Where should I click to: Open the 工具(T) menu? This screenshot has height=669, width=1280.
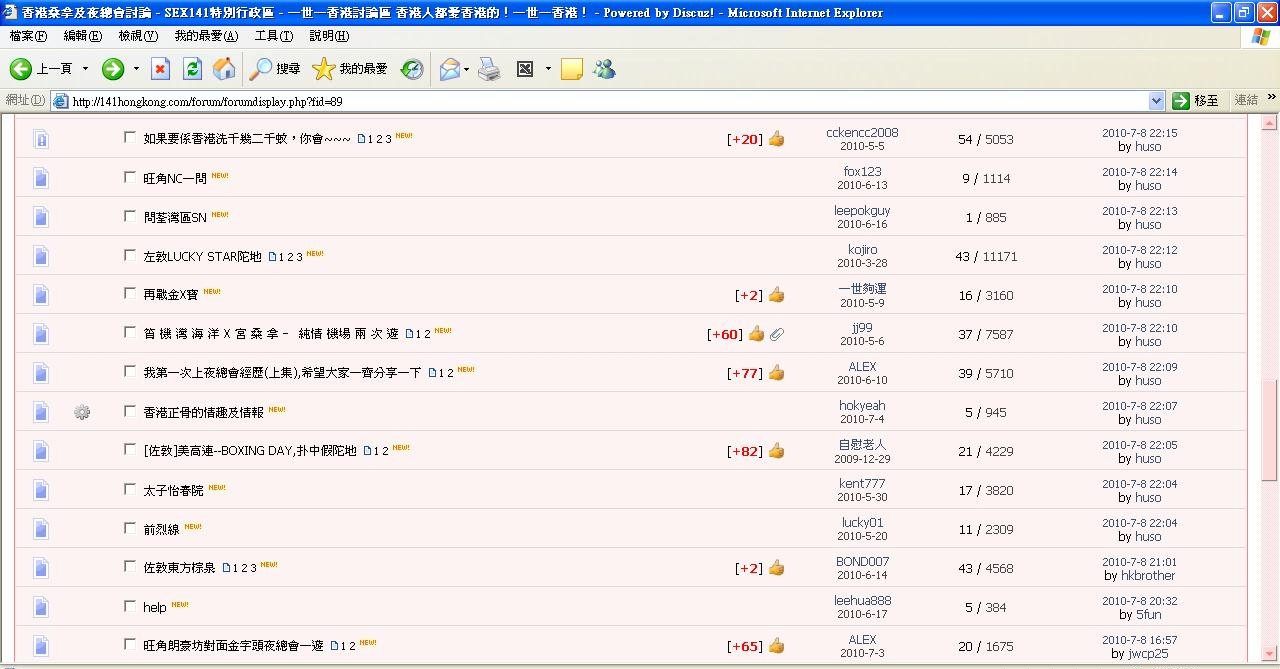(273, 36)
